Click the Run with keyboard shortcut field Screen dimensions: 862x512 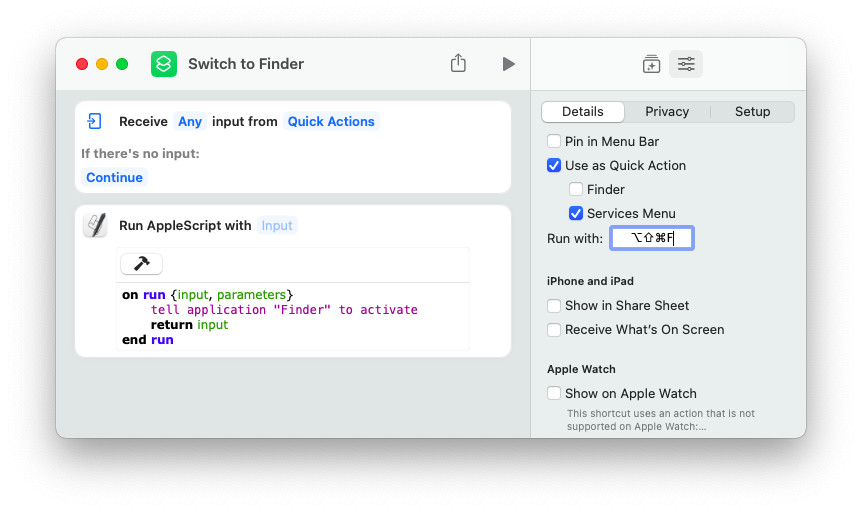651,238
